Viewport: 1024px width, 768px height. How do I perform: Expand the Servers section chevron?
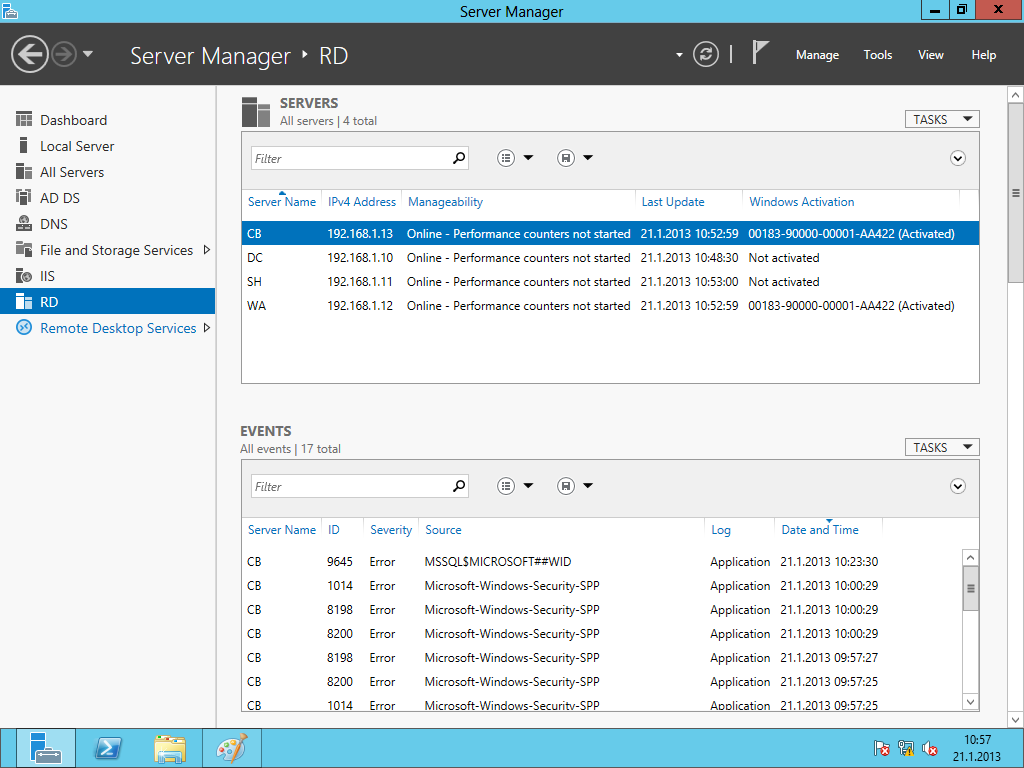click(957, 158)
